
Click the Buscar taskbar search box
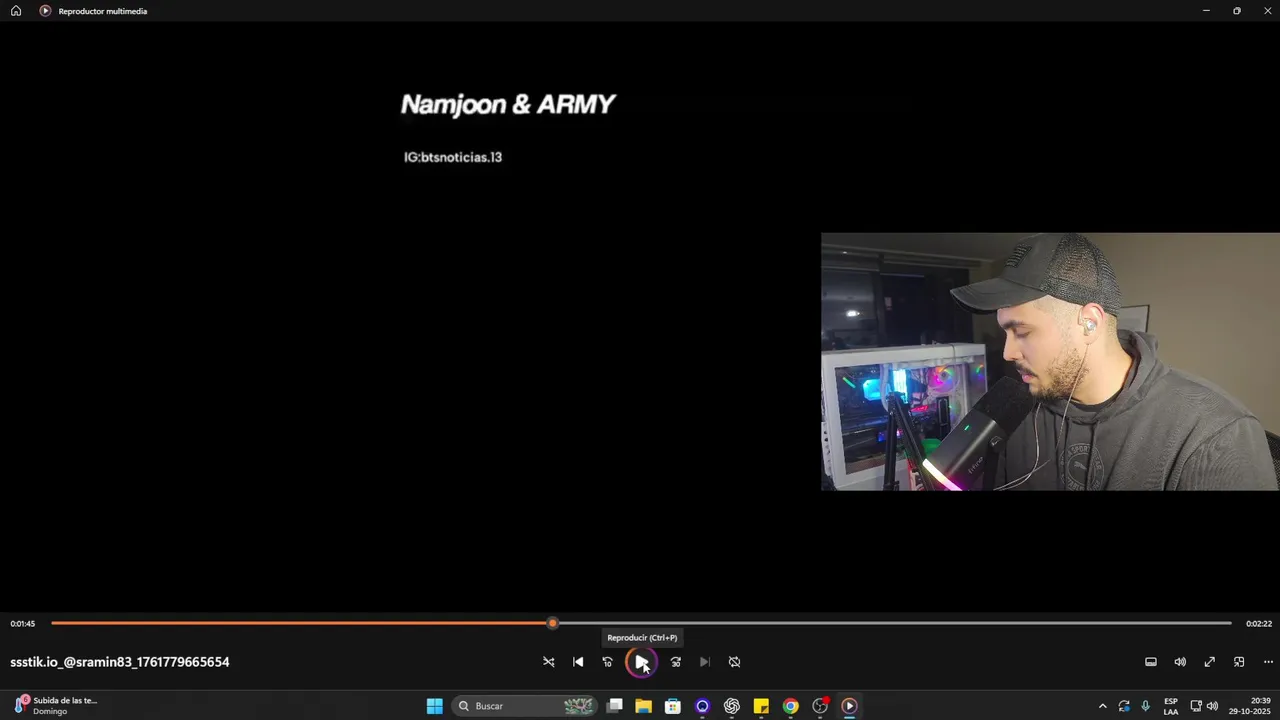coord(525,706)
